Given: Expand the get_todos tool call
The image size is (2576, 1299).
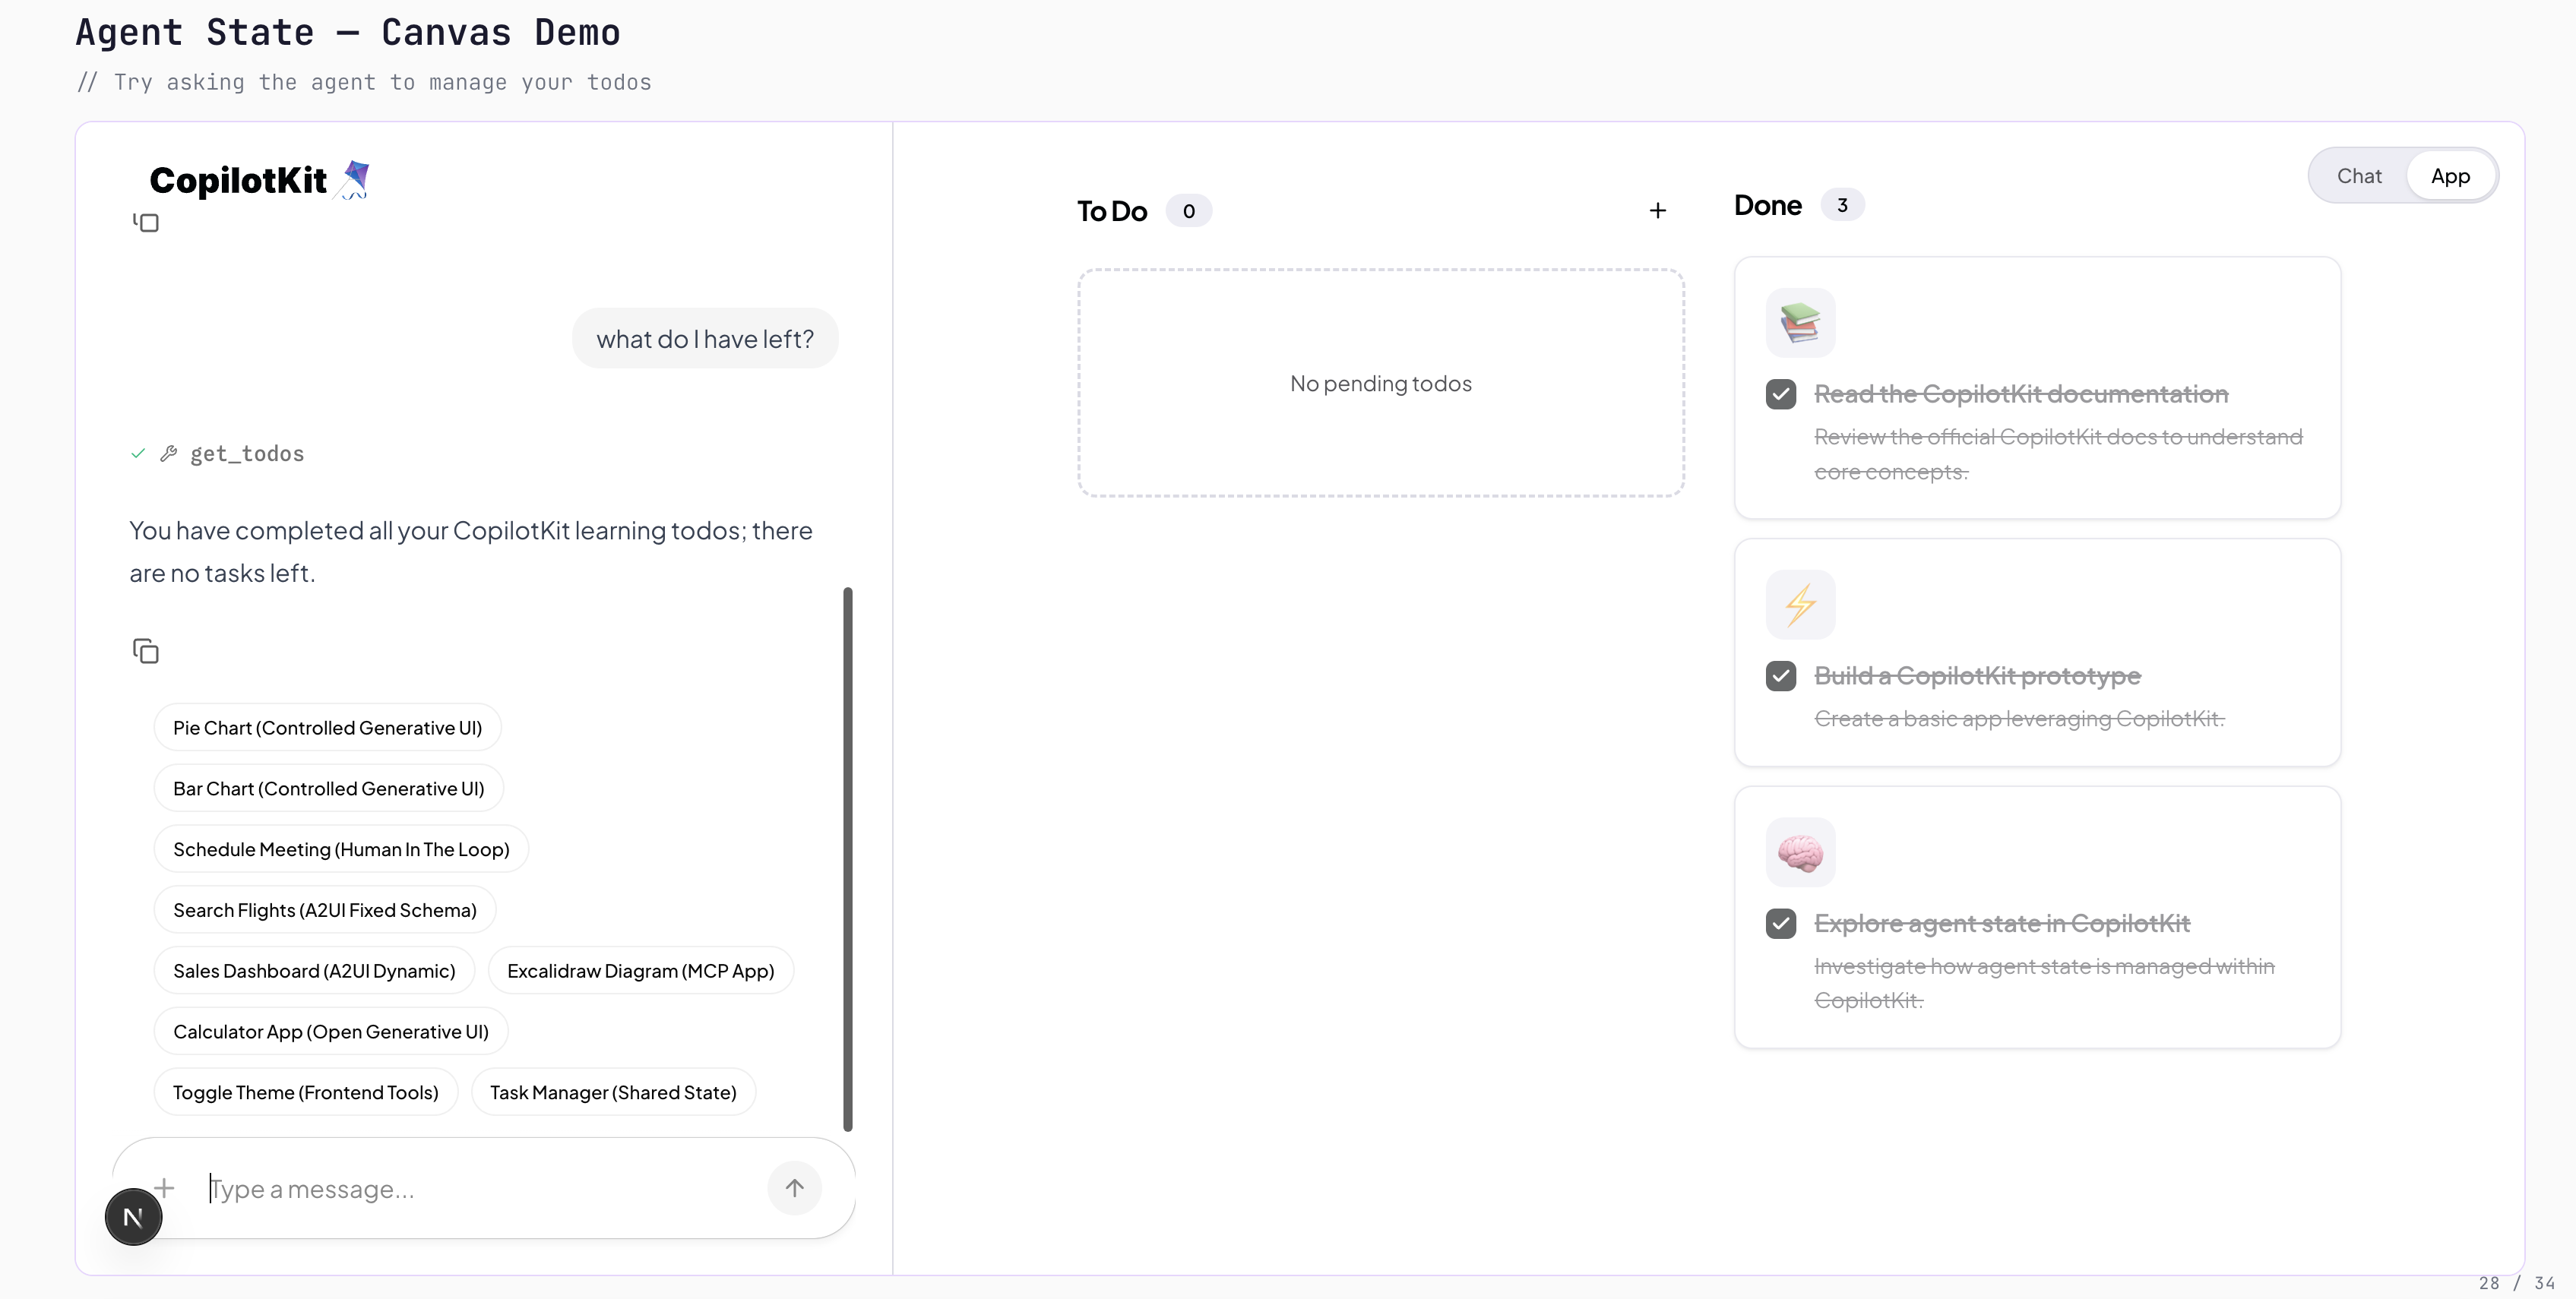Looking at the screenshot, I should click(246, 454).
